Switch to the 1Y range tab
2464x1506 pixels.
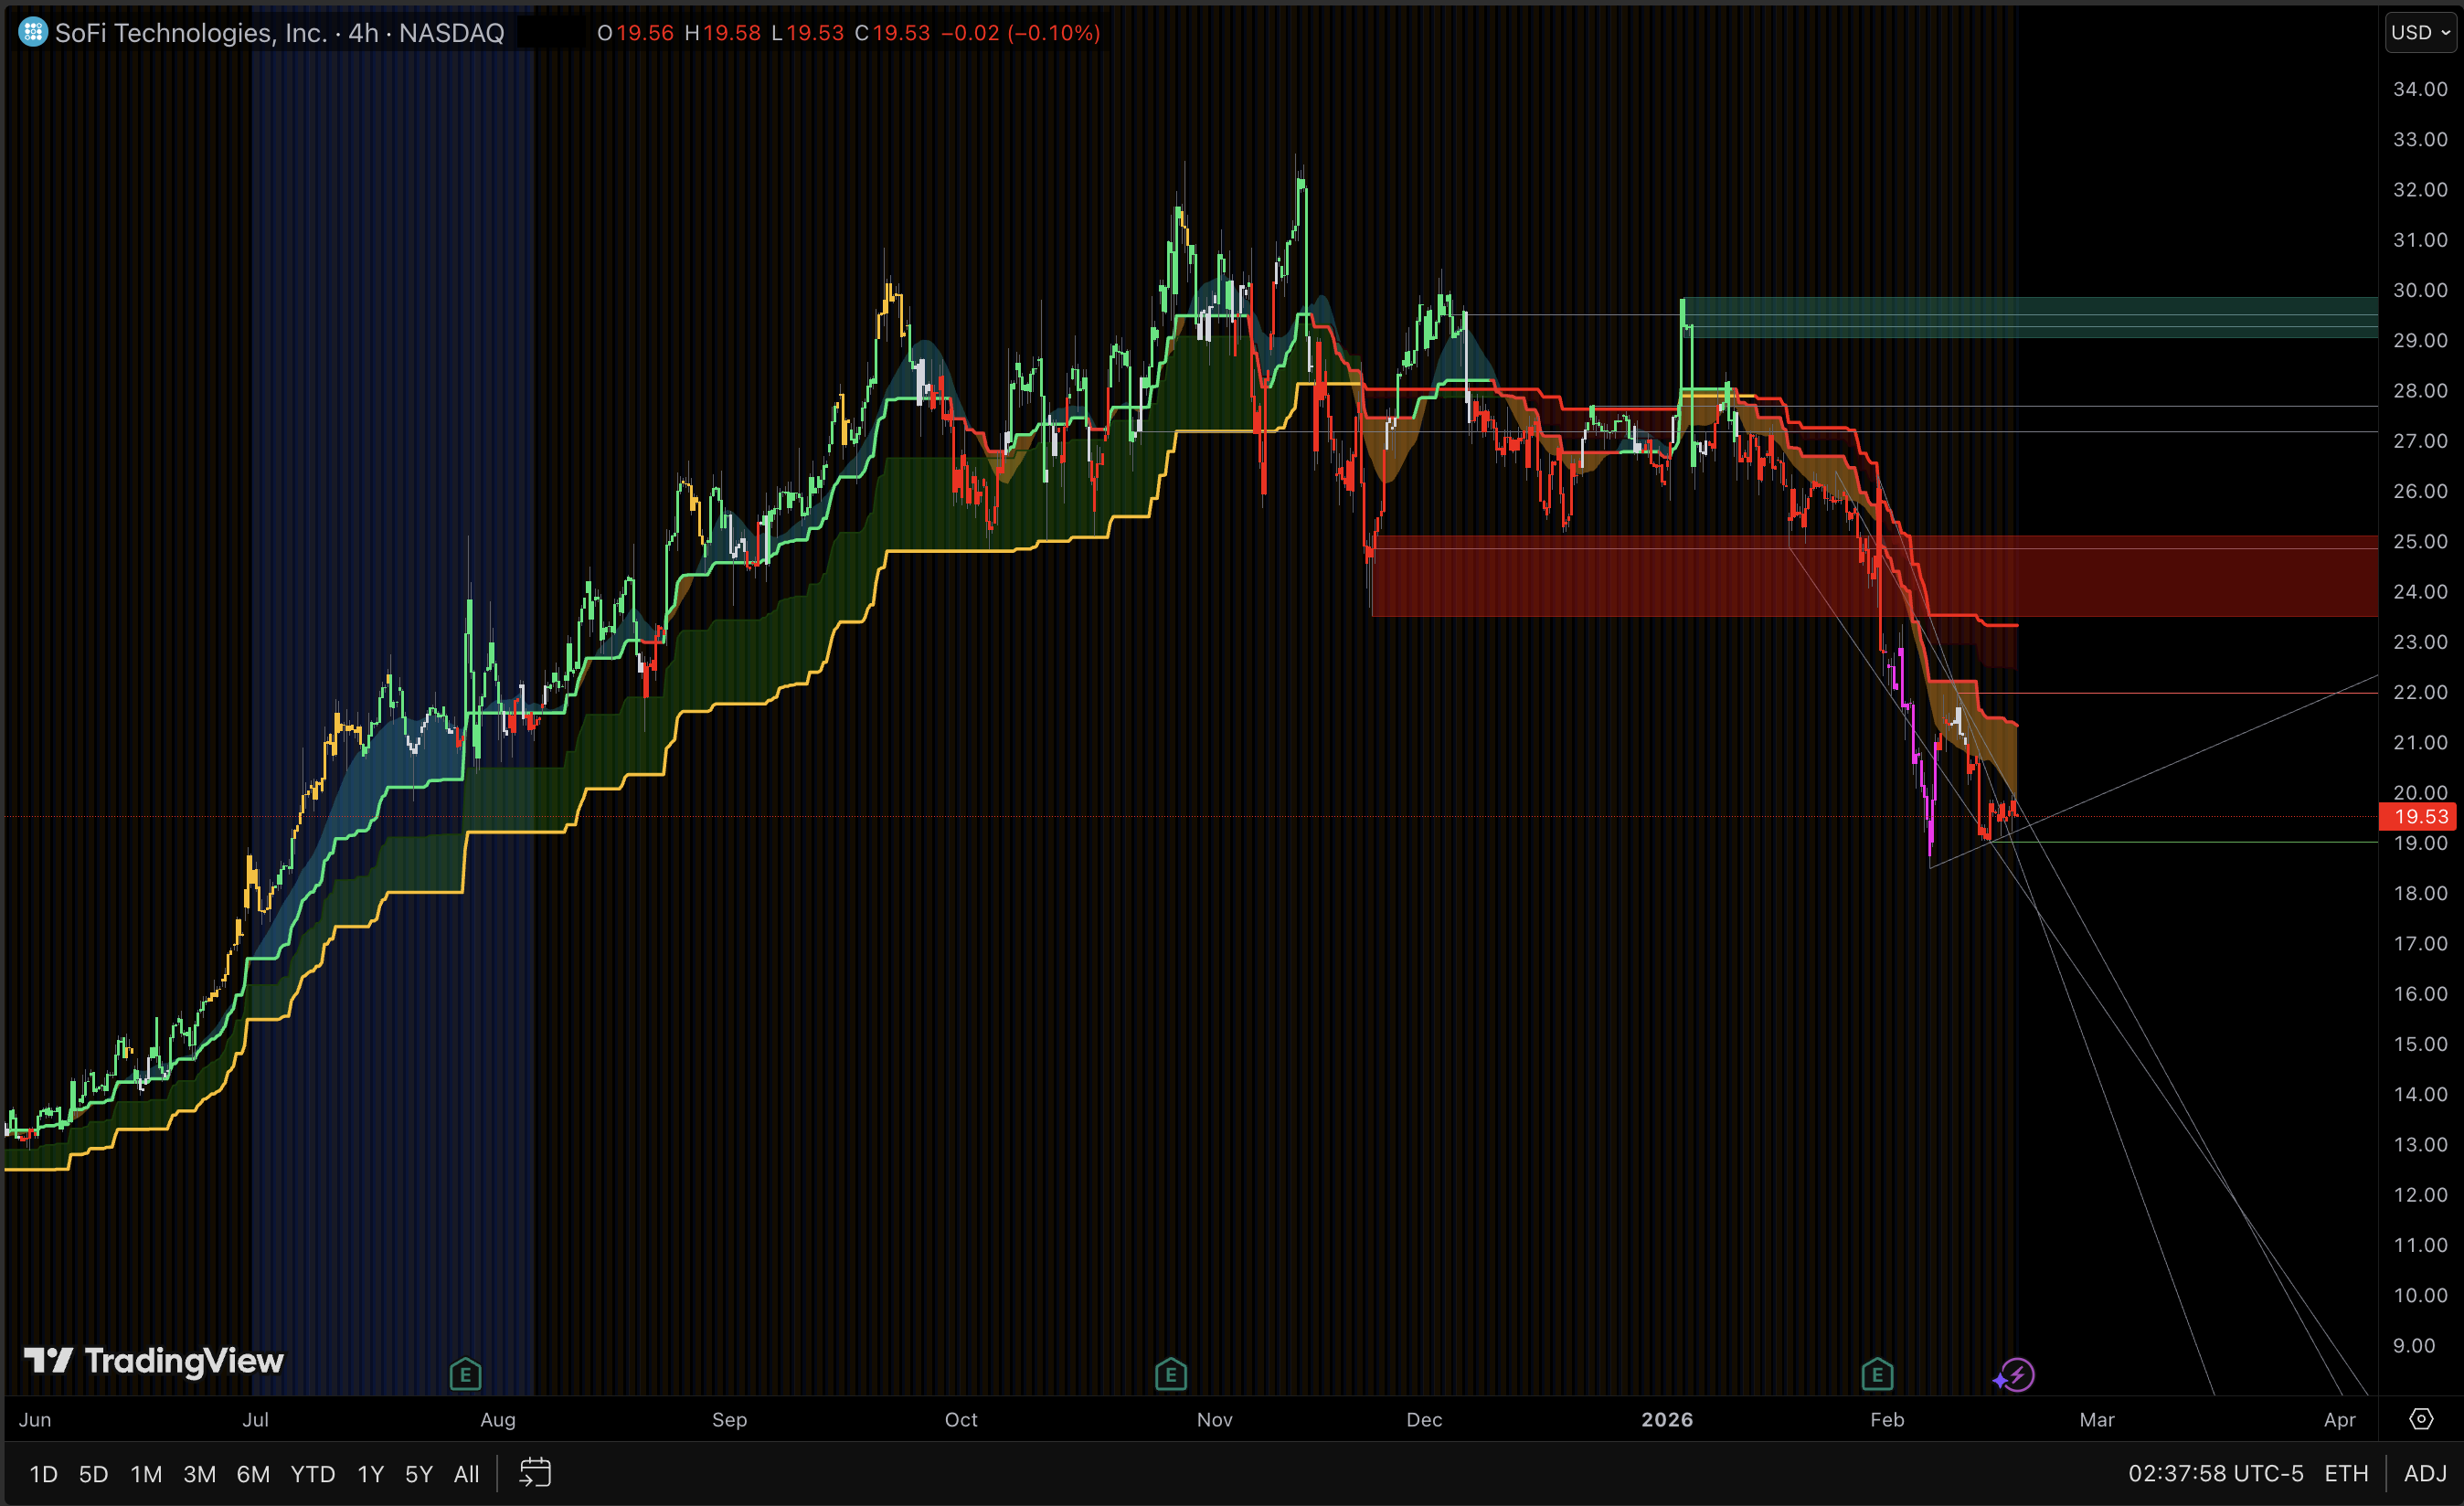[369, 1473]
